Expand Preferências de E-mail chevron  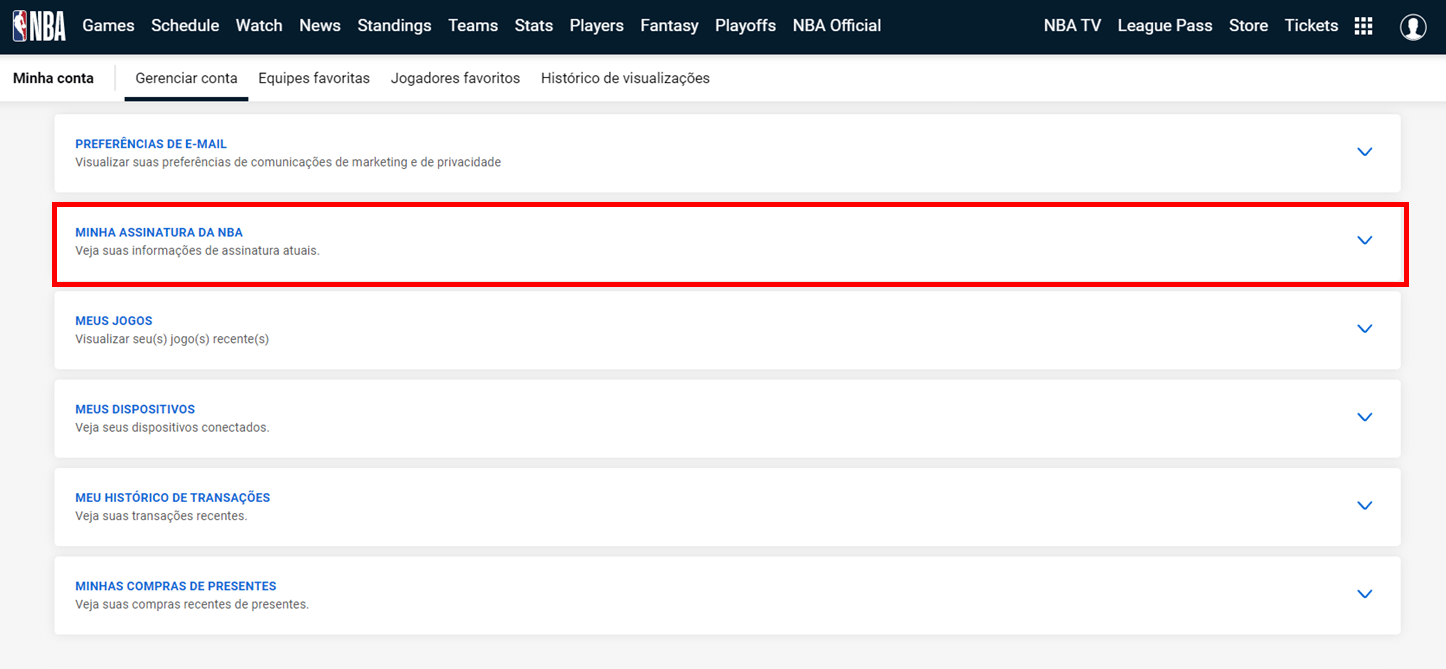point(1365,152)
